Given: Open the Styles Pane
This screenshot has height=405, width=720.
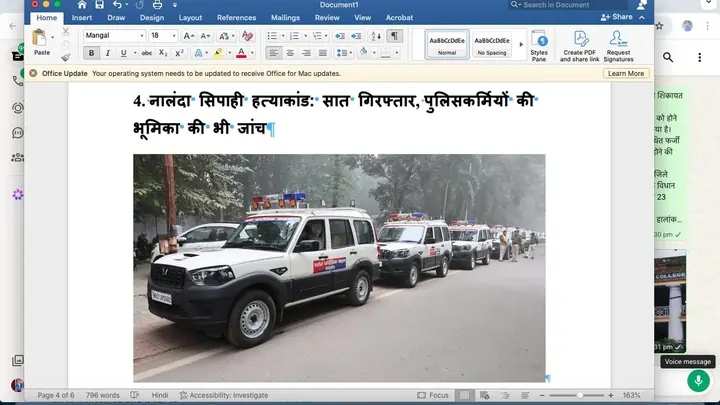Looking at the screenshot, I should [539, 46].
